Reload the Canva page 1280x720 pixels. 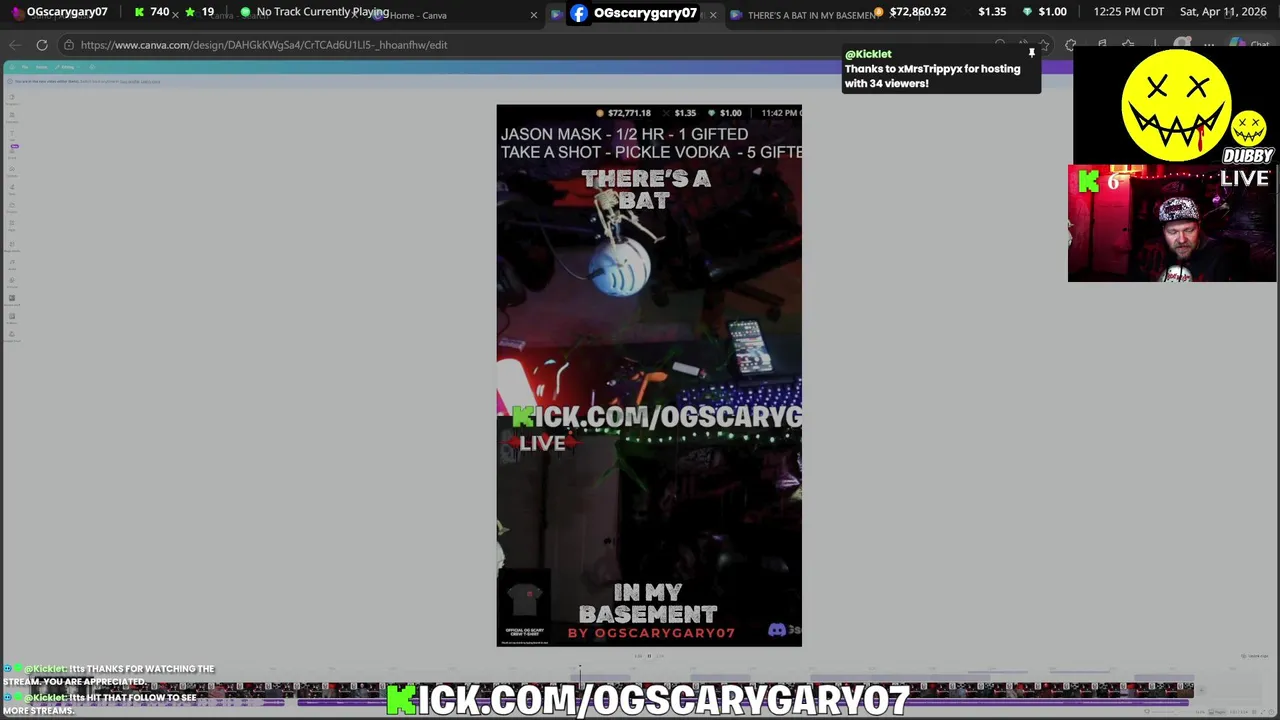click(x=42, y=45)
